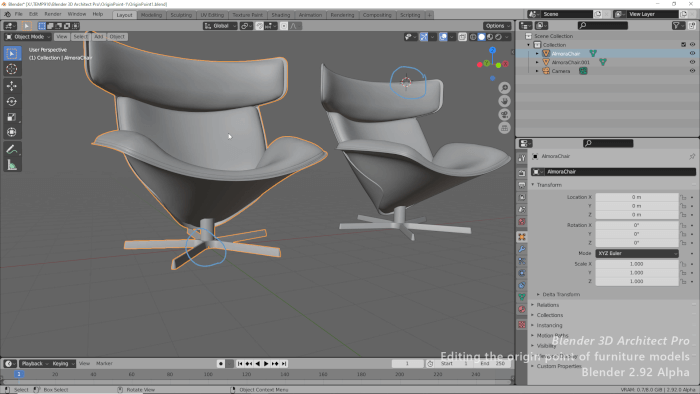Toggle Collection visibility eye icon

[x=692, y=45]
